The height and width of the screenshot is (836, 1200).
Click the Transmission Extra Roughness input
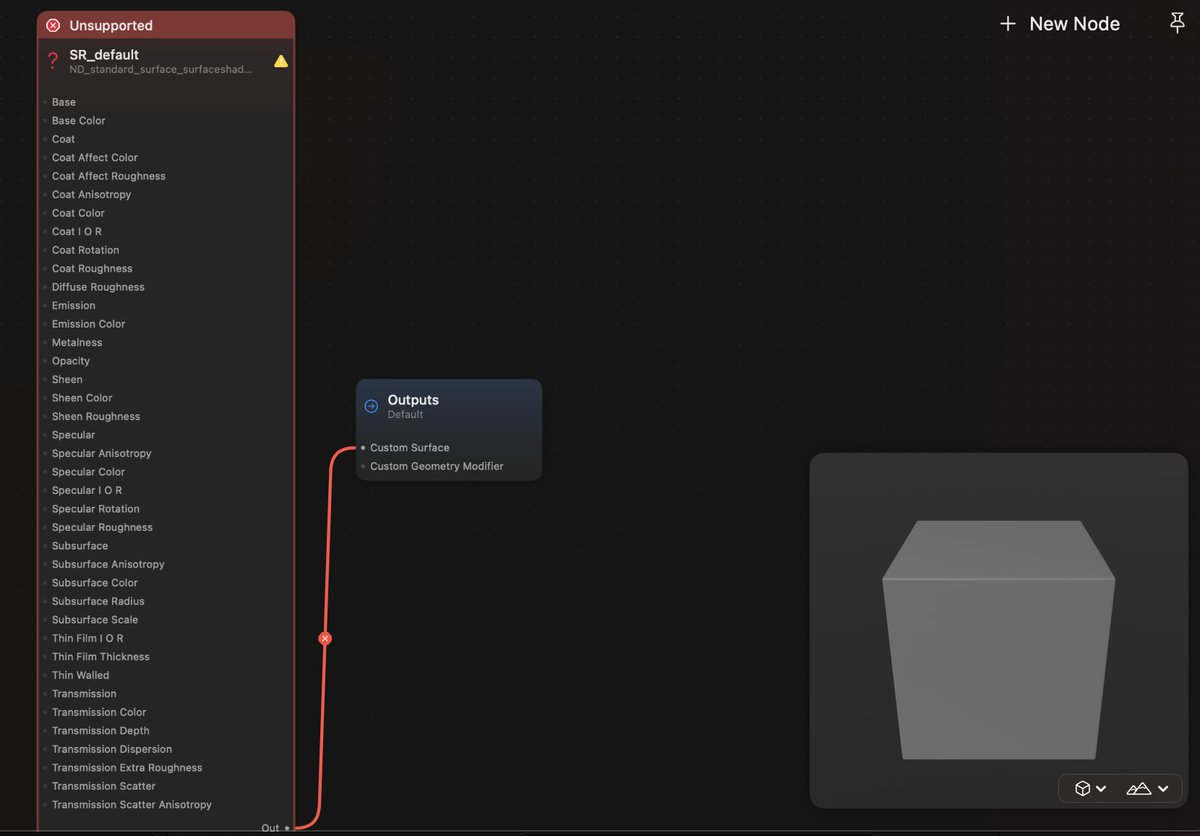127,768
